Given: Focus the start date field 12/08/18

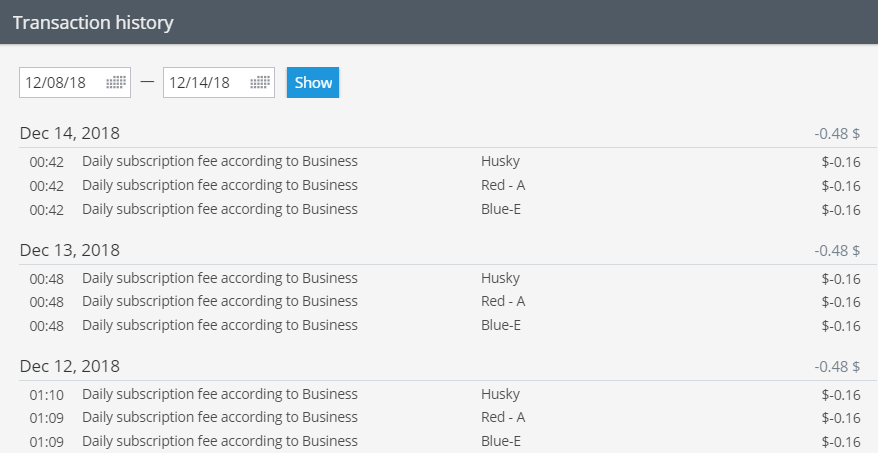Looking at the screenshot, I should click(x=75, y=83).
